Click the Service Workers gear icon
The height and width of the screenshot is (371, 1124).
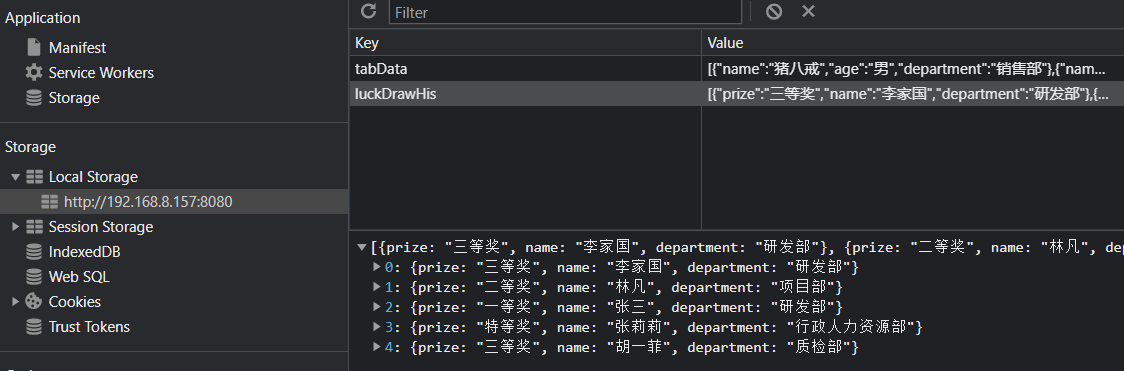(34, 72)
